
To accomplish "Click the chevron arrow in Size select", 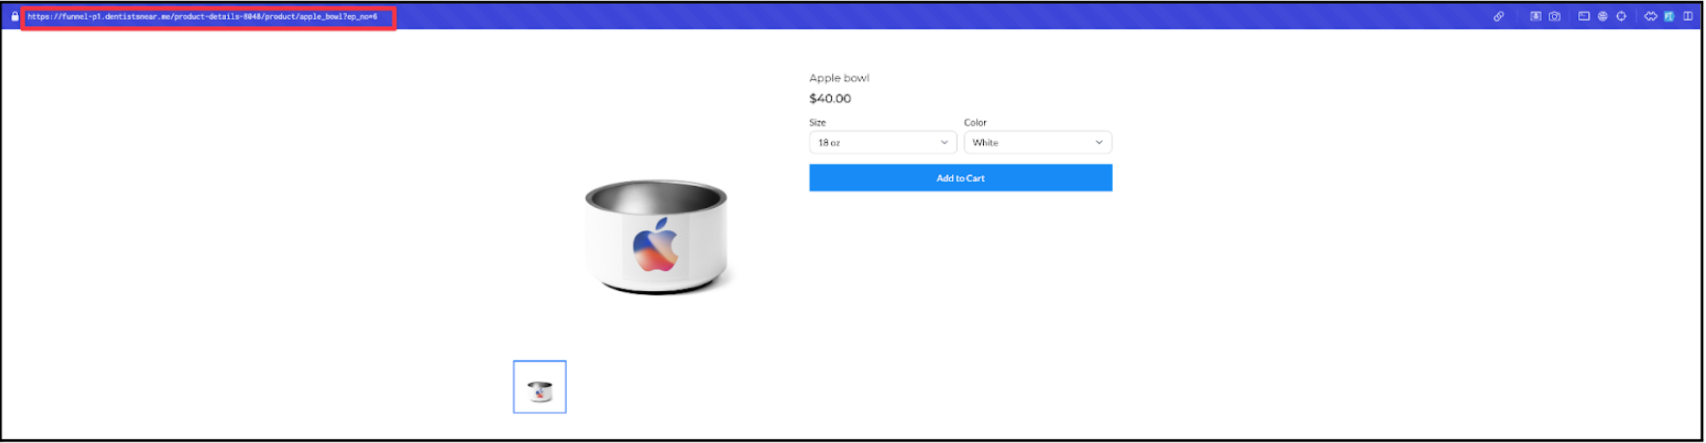I will (944, 143).
